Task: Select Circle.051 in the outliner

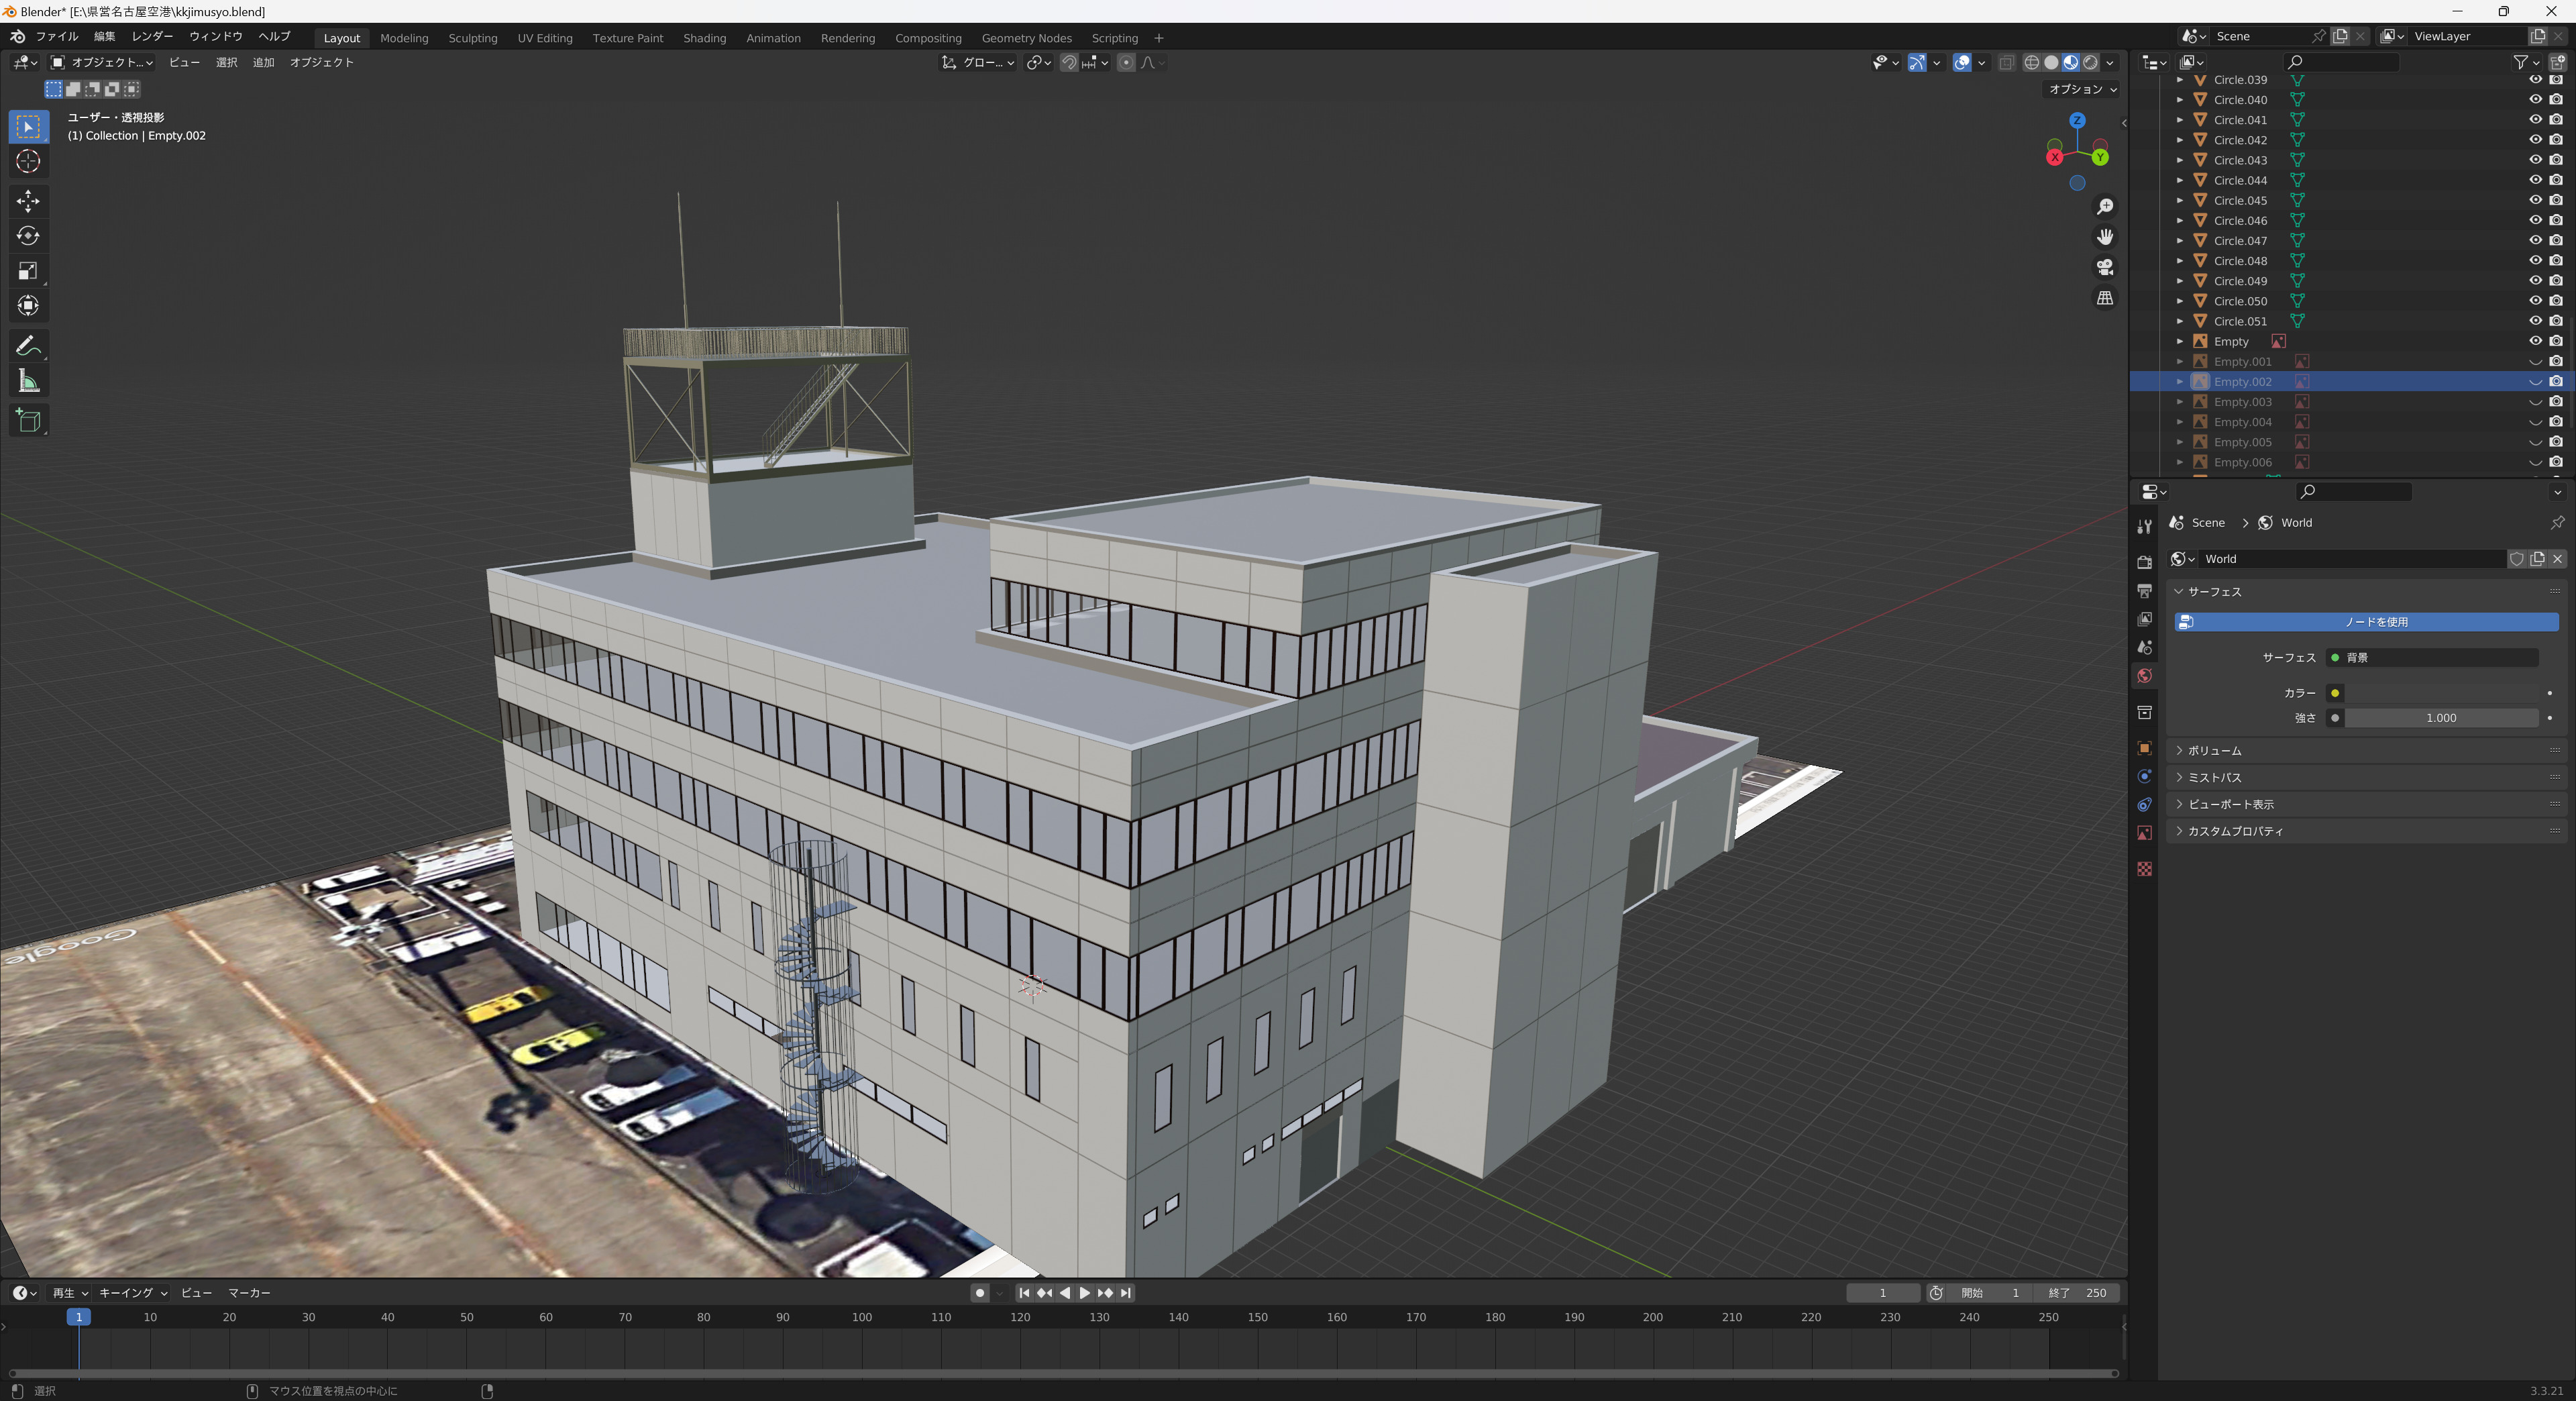Action: click(2240, 321)
